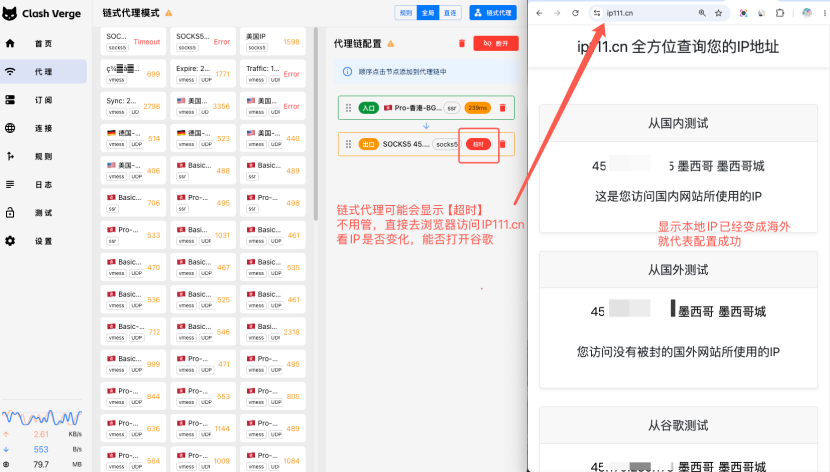This screenshot has height=472, width=830.
Task: Switch proxy mode to 规则
Action: point(406,13)
